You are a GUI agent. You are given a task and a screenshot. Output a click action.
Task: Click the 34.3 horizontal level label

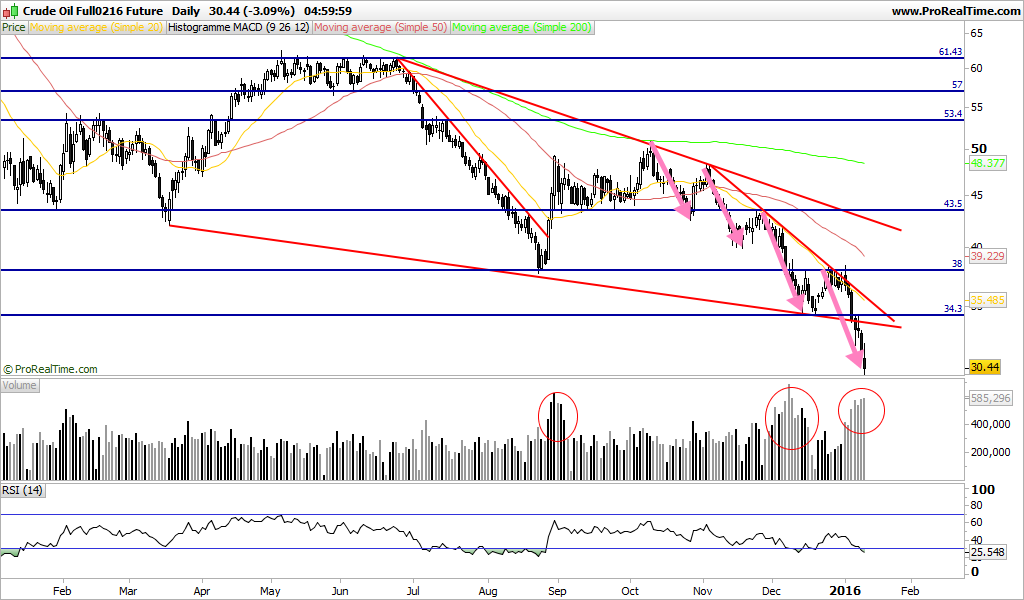point(953,308)
